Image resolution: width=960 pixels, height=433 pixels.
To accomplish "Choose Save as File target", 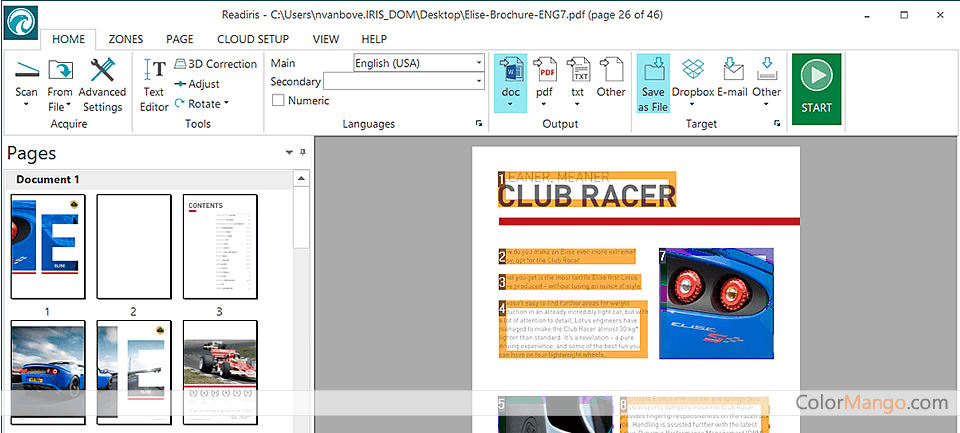I will point(653,83).
